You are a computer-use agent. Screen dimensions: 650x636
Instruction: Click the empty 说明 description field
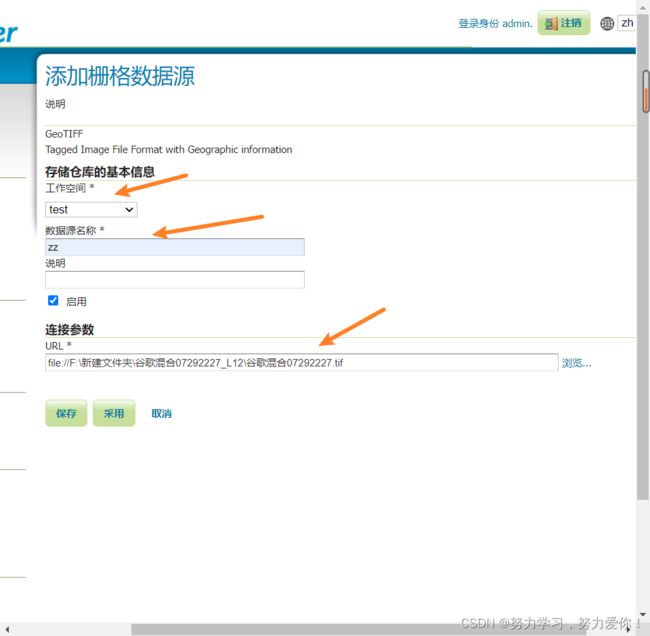click(x=175, y=280)
